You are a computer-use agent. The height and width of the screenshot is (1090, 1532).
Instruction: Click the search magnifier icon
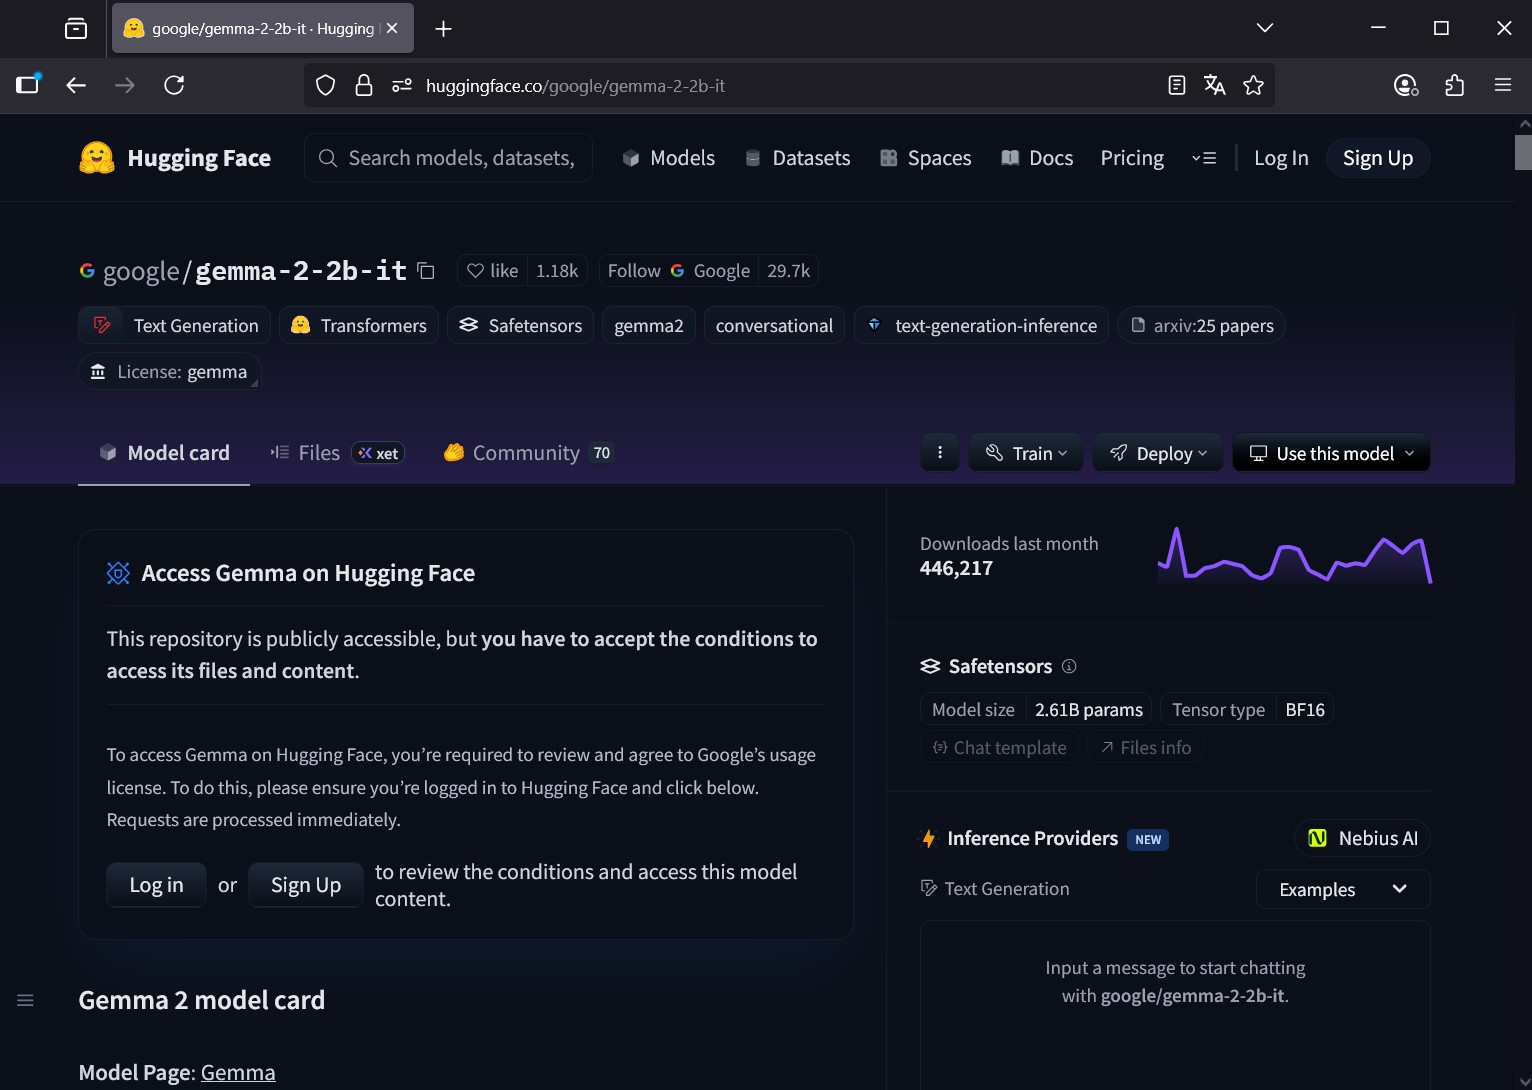pyautogui.click(x=327, y=158)
